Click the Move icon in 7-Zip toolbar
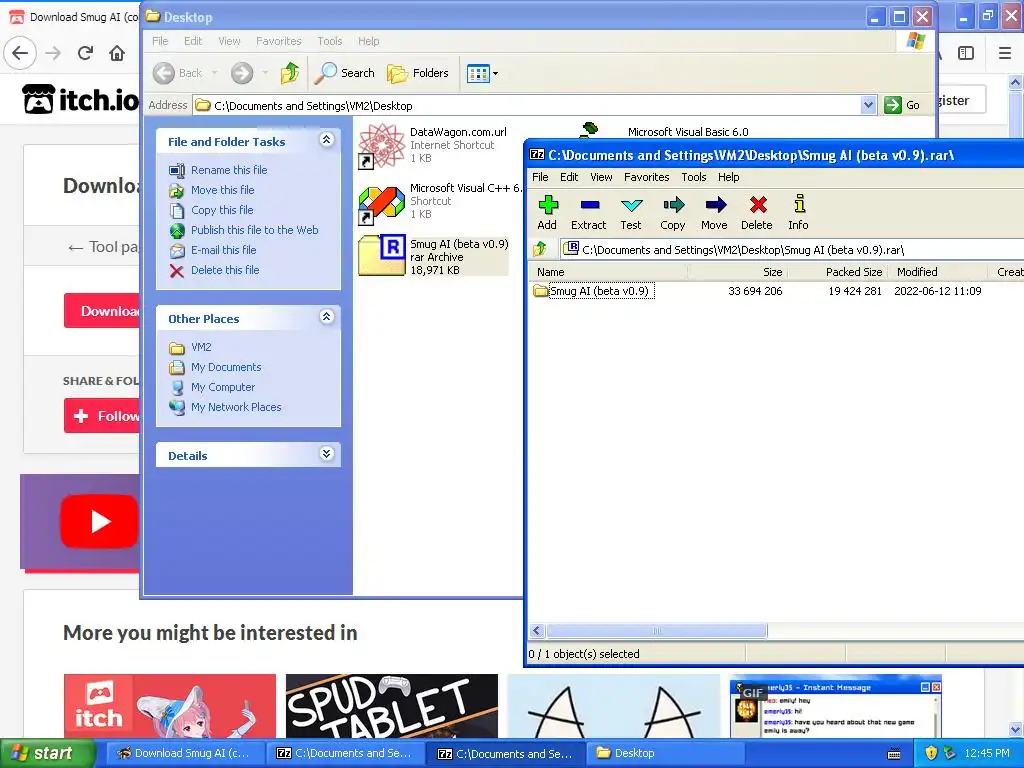This screenshot has width=1024, height=768. (x=714, y=213)
